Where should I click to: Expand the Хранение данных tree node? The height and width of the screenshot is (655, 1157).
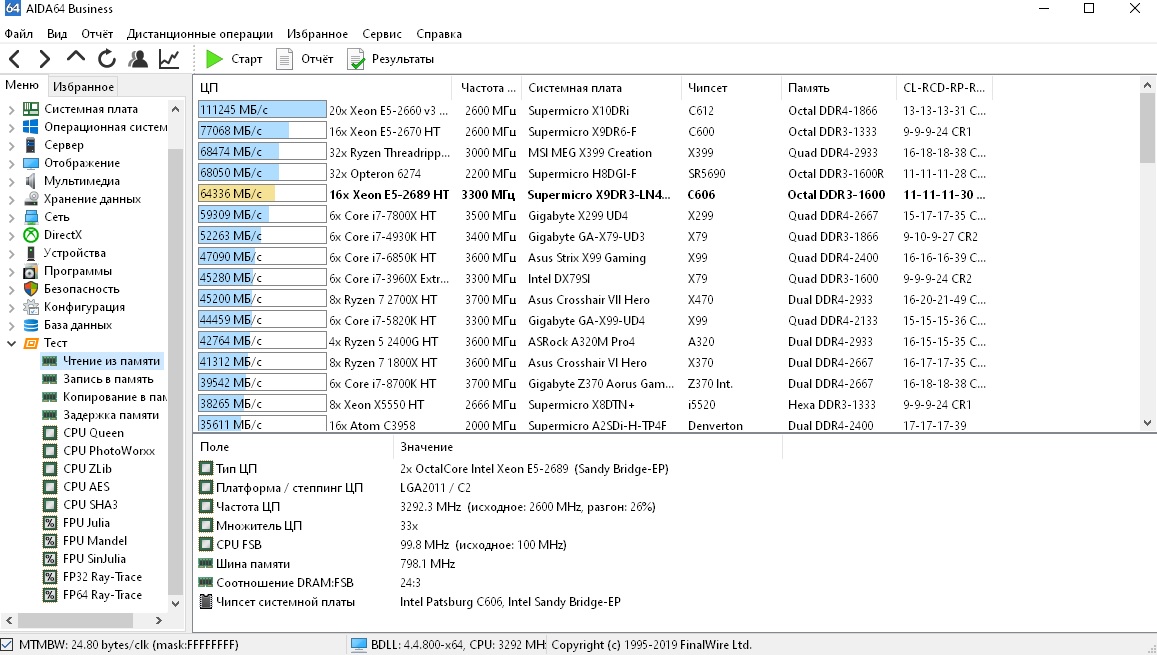coord(11,199)
